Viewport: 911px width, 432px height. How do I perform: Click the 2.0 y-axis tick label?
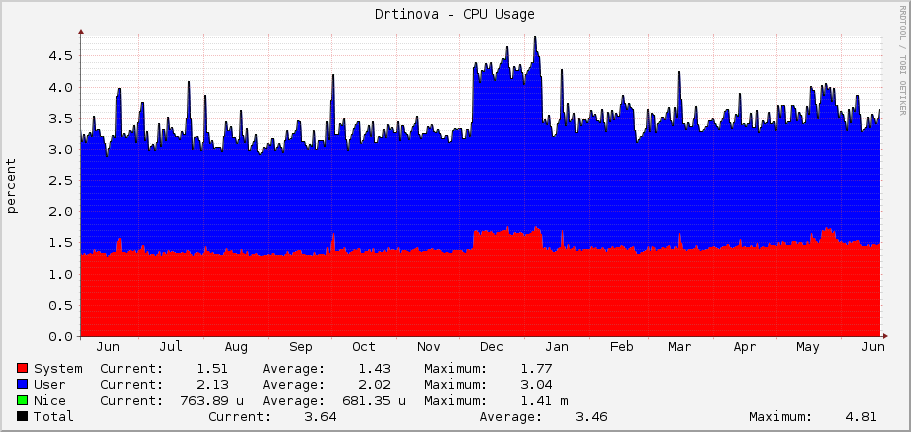(x=59, y=212)
